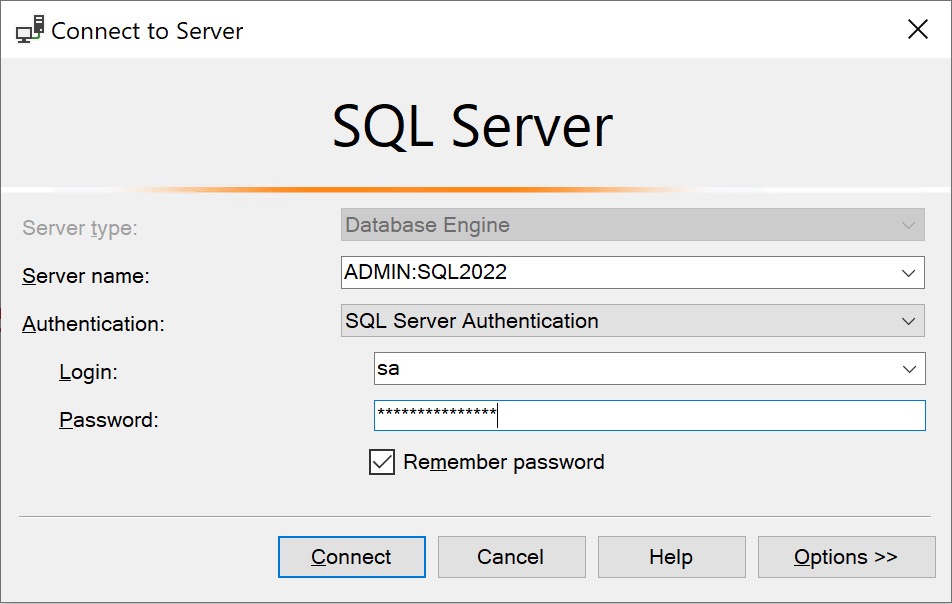This screenshot has width=952, height=604.
Task: Open the Login dropdown arrow
Action: click(909, 368)
